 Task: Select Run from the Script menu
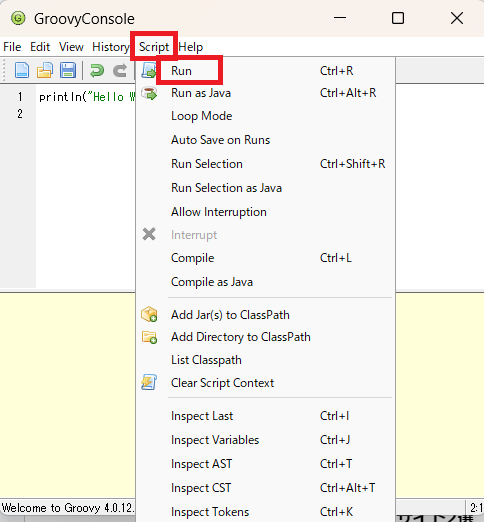265,71
